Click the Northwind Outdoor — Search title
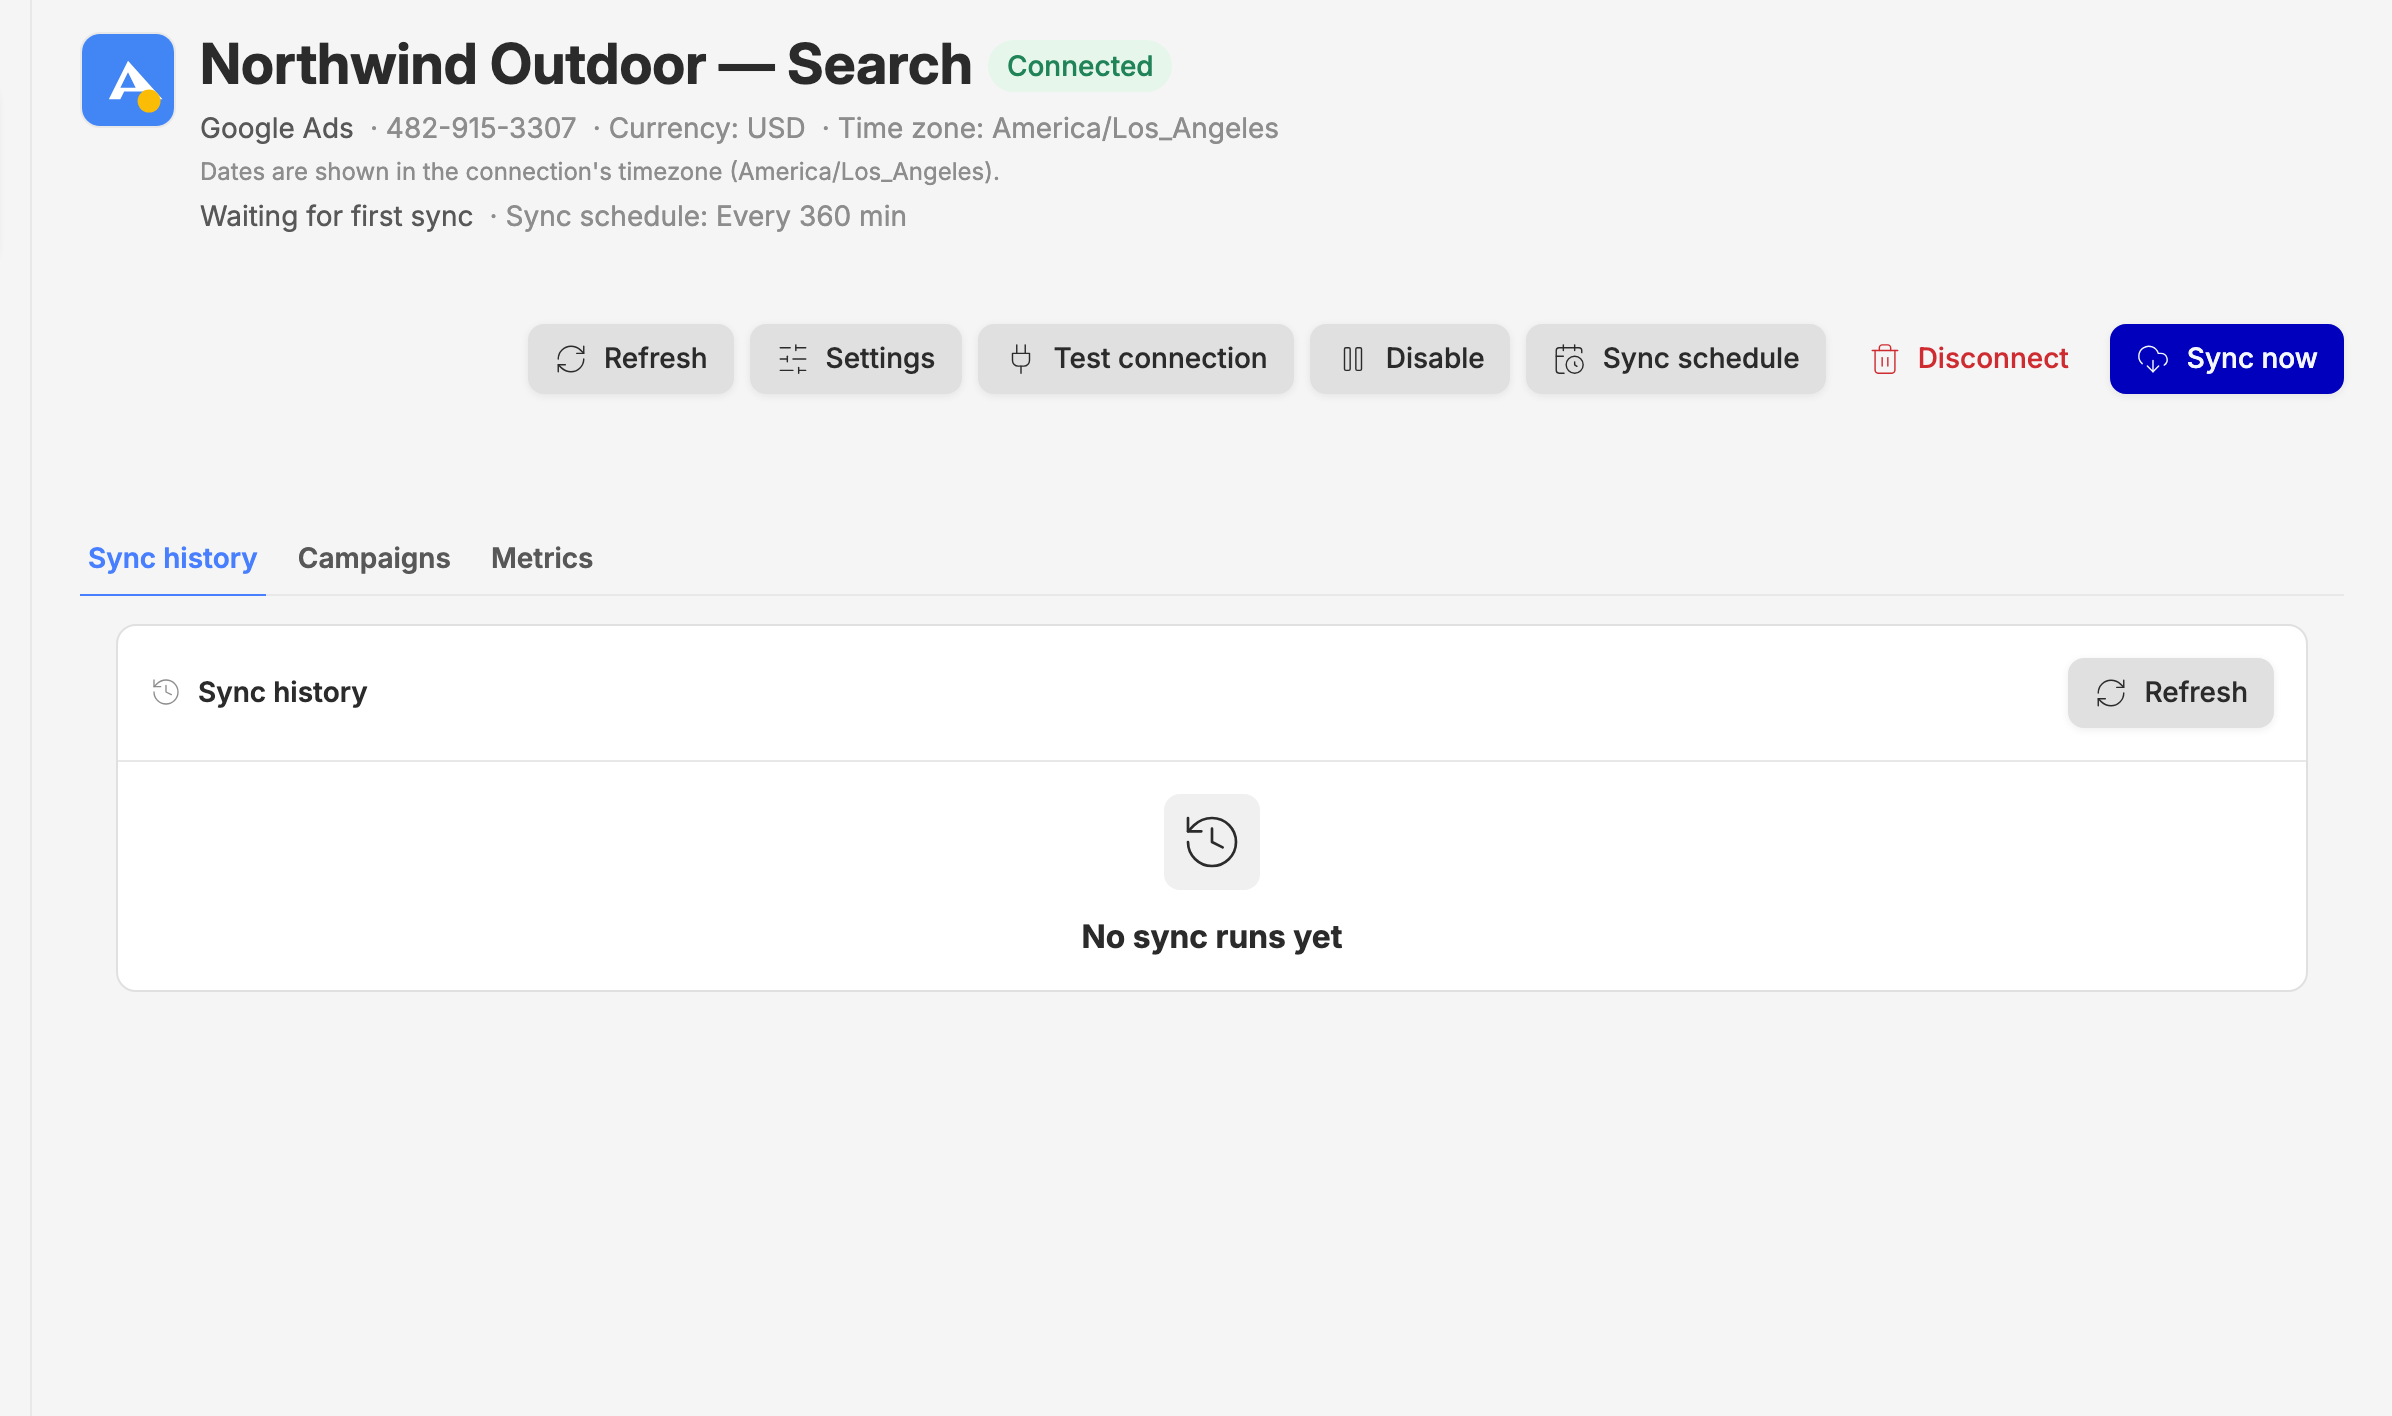The width and height of the screenshot is (2392, 1416). click(586, 65)
